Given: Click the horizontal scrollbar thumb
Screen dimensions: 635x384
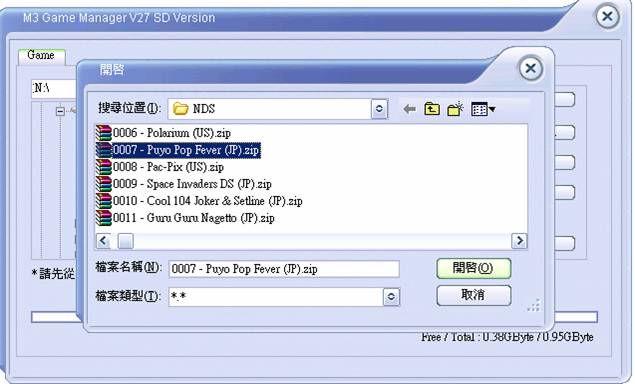Looking at the screenshot, I should click(126, 241).
